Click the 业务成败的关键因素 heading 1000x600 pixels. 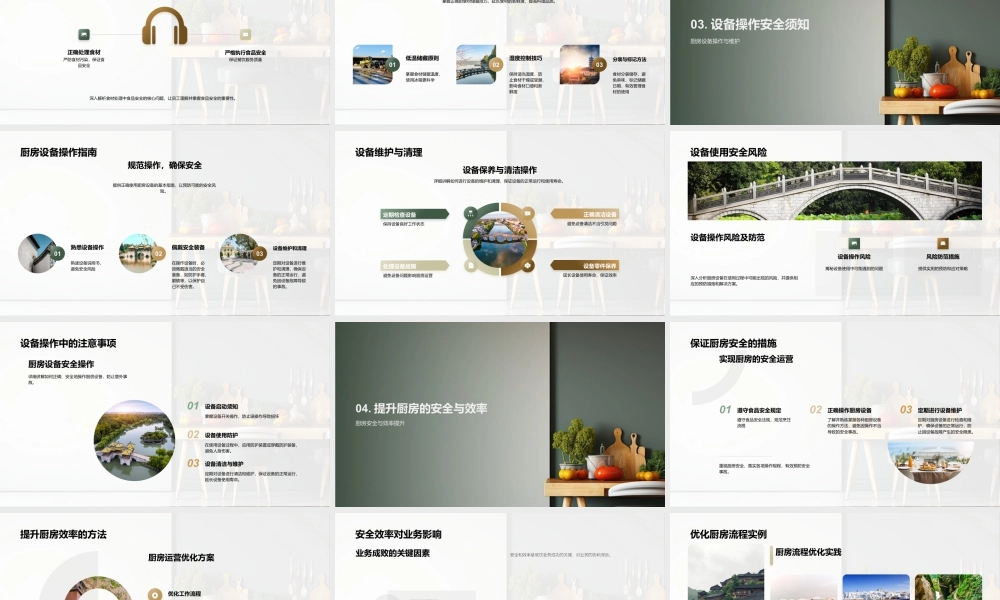click(x=393, y=553)
